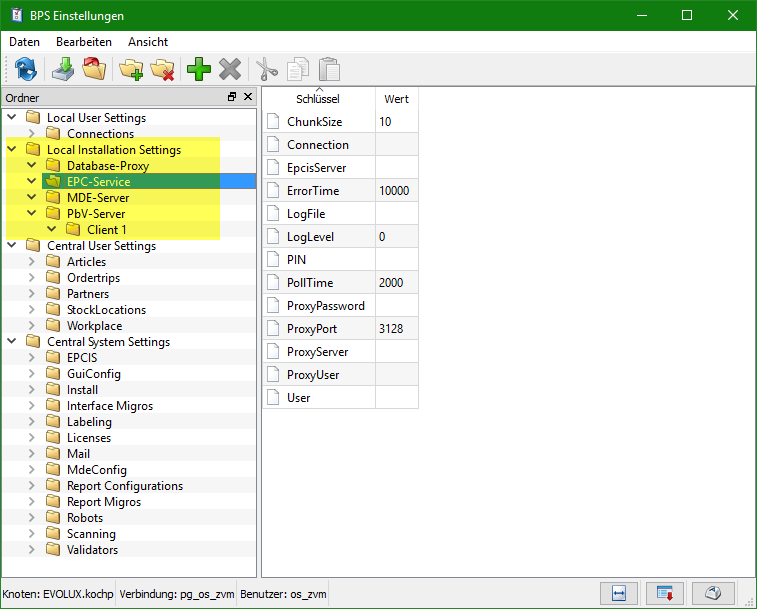Viewport: 757px width, 609px height.
Task: Click the green plus add entry icon
Action: pos(199,69)
